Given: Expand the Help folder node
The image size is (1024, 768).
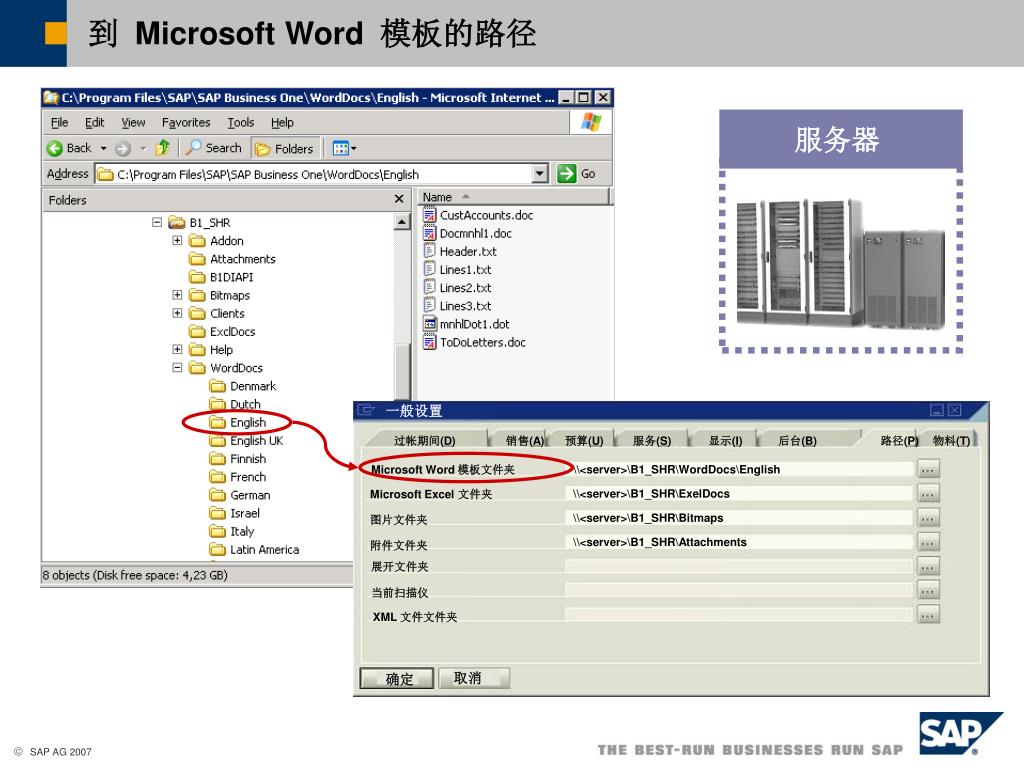Looking at the screenshot, I should coord(177,349).
